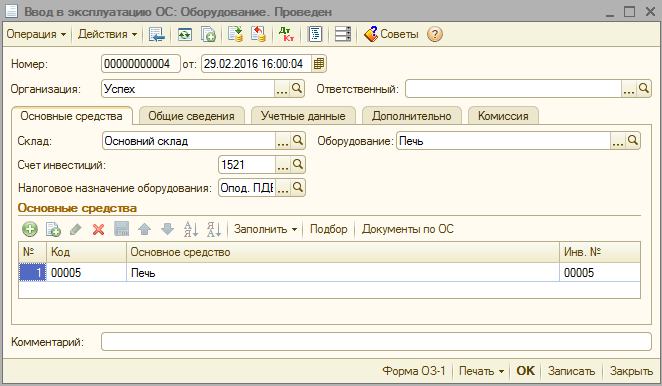Click the Записать button
The height and width of the screenshot is (386, 662).
point(571,371)
